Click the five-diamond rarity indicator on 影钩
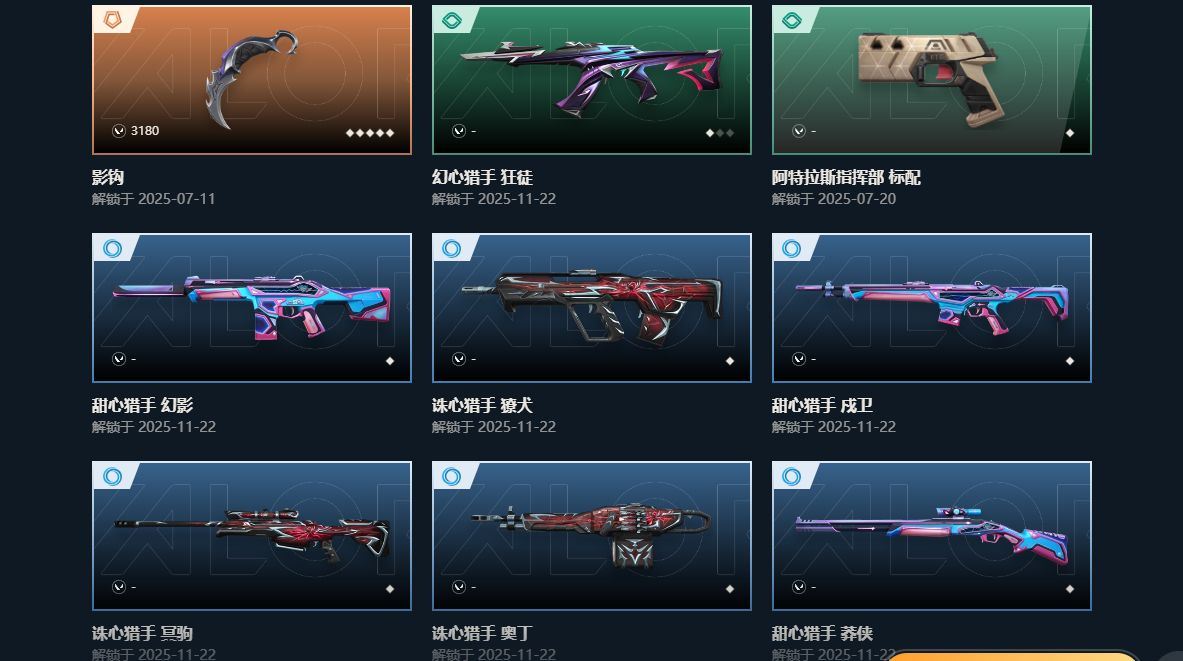 370,133
